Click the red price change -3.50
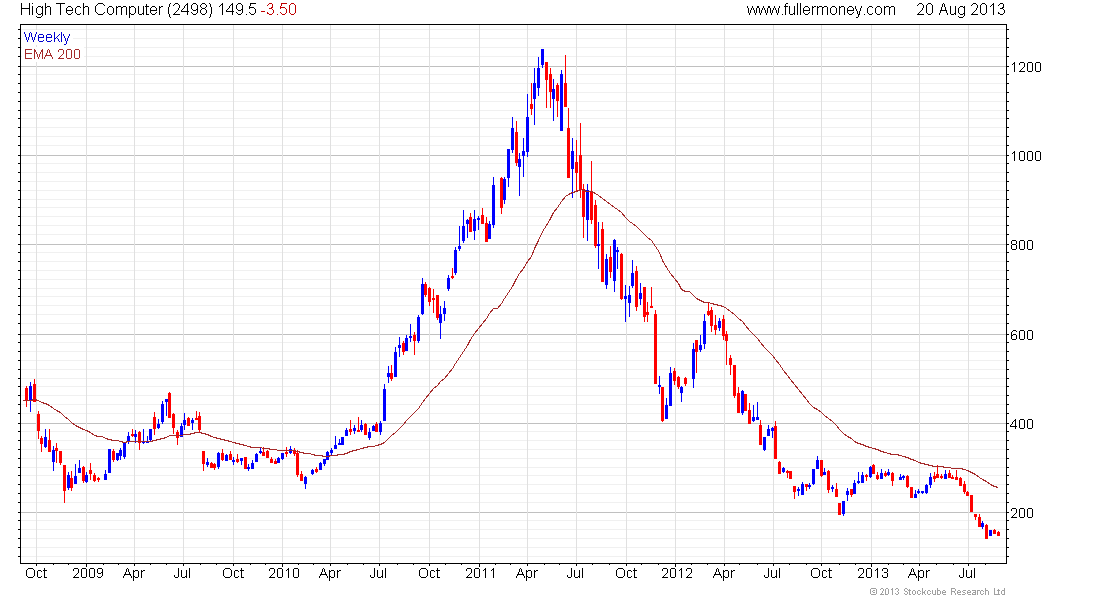 [x=279, y=10]
